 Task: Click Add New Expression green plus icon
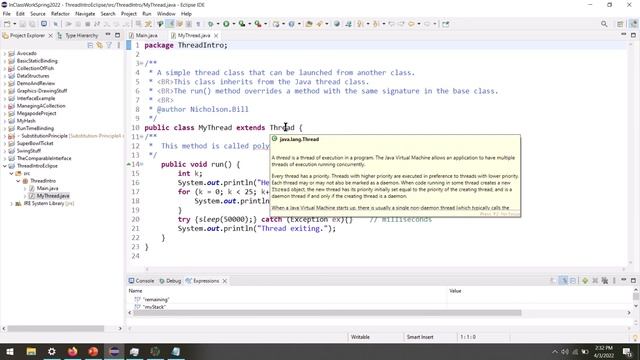point(585,281)
